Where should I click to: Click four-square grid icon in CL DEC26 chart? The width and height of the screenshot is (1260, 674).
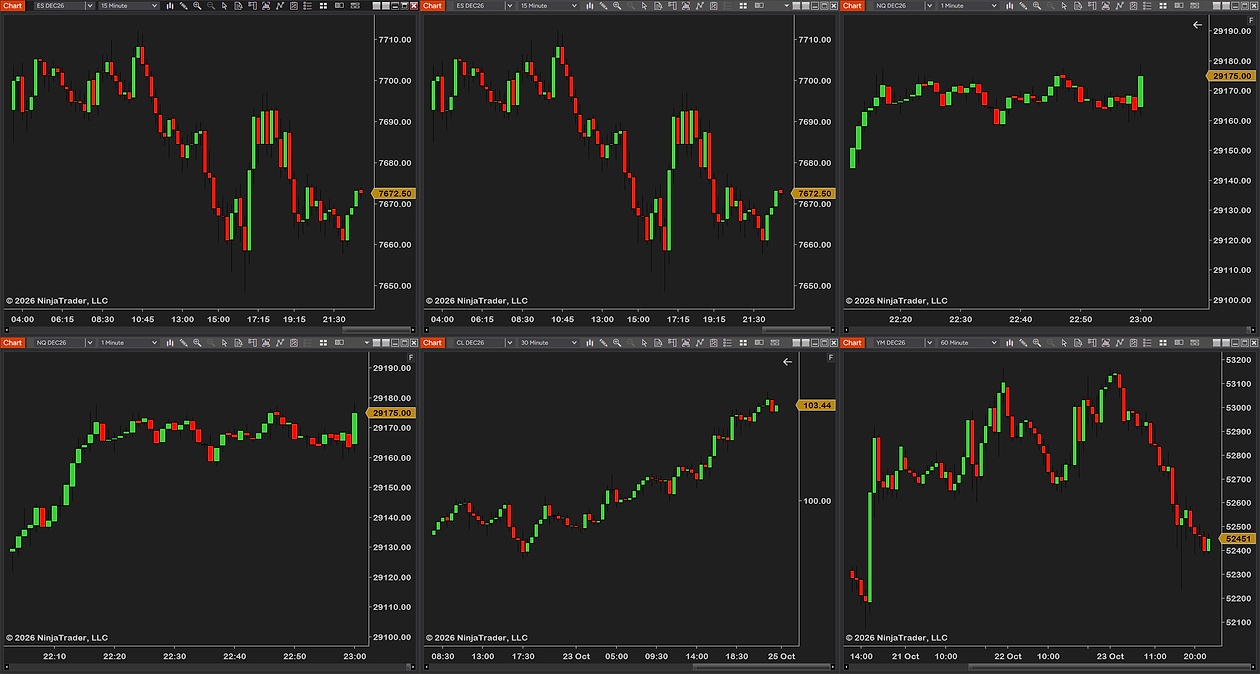(x=742, y=342)
